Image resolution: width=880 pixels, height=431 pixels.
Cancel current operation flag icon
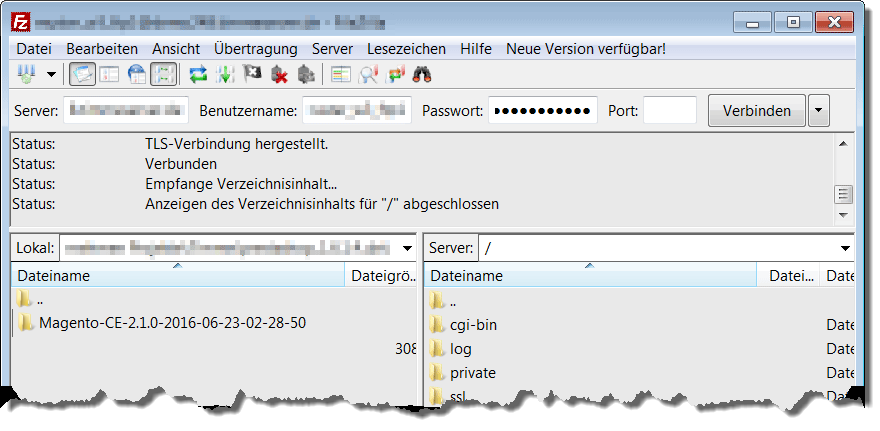[x=252, y=74]
